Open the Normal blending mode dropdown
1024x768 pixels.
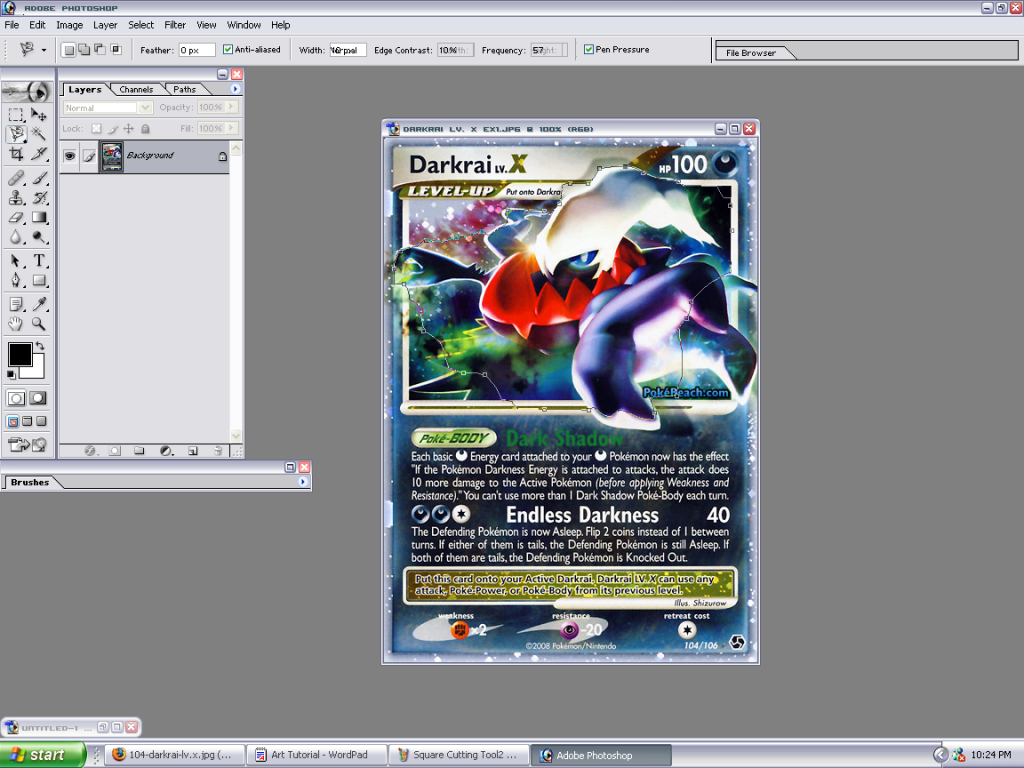145,108
